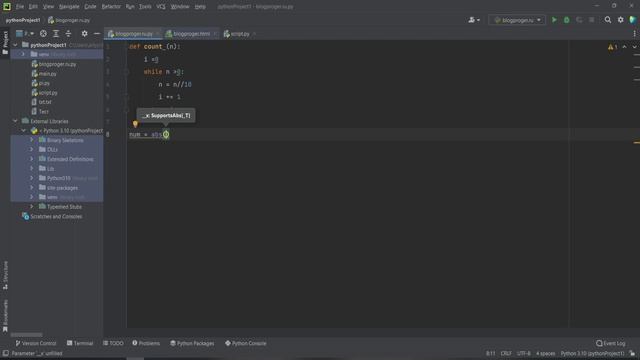The image size is (640, 360).
Task: Open the Navigate menu
Action: [x=69, y=7]
